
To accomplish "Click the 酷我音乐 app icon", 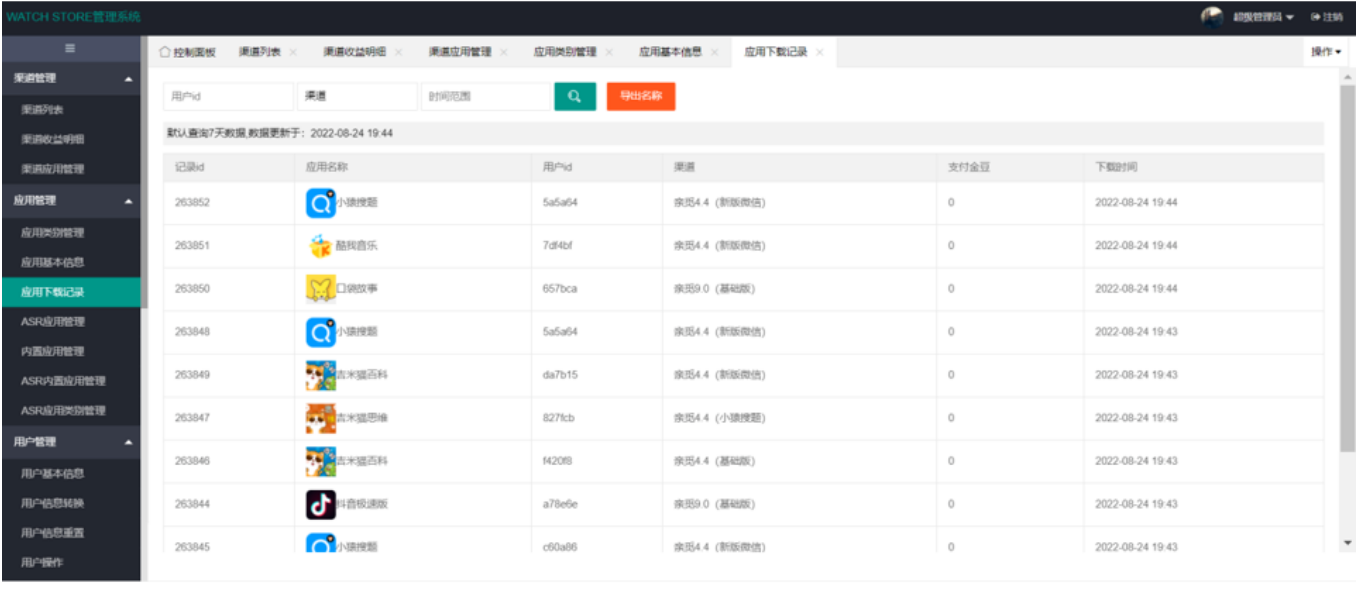I will point(319,246).
